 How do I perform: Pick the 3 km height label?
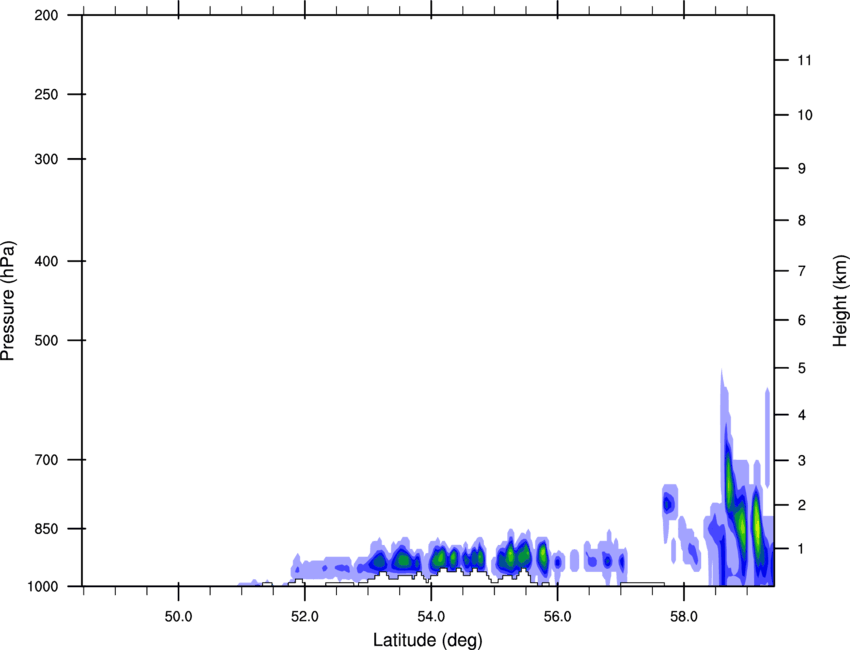tap(802, 460)
